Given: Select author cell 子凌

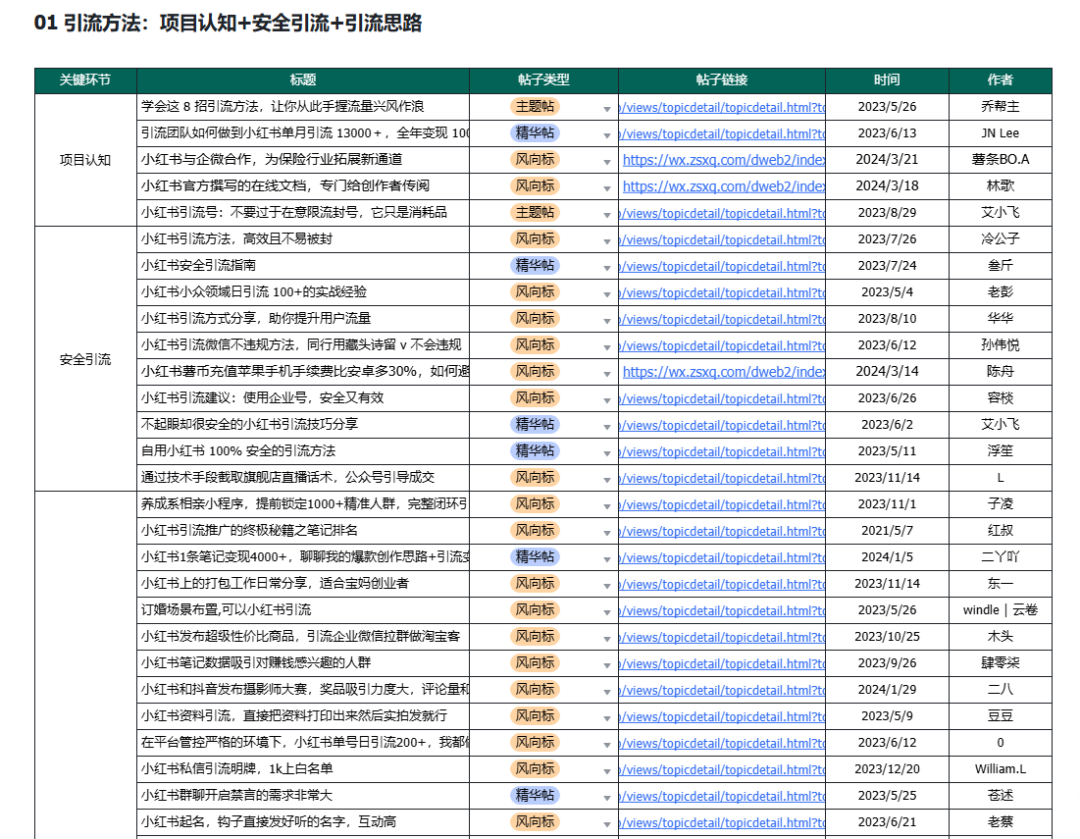Looking at the screenshot, I should pyautogui.click(x=1000, y=504).
